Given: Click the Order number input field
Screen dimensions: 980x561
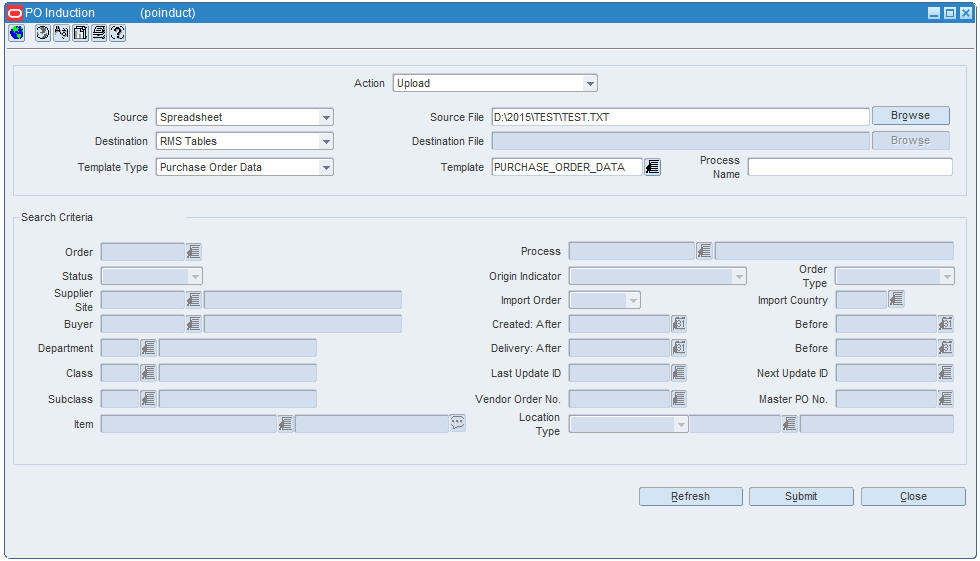Looking at the screenshot, I should click(142, 252).
